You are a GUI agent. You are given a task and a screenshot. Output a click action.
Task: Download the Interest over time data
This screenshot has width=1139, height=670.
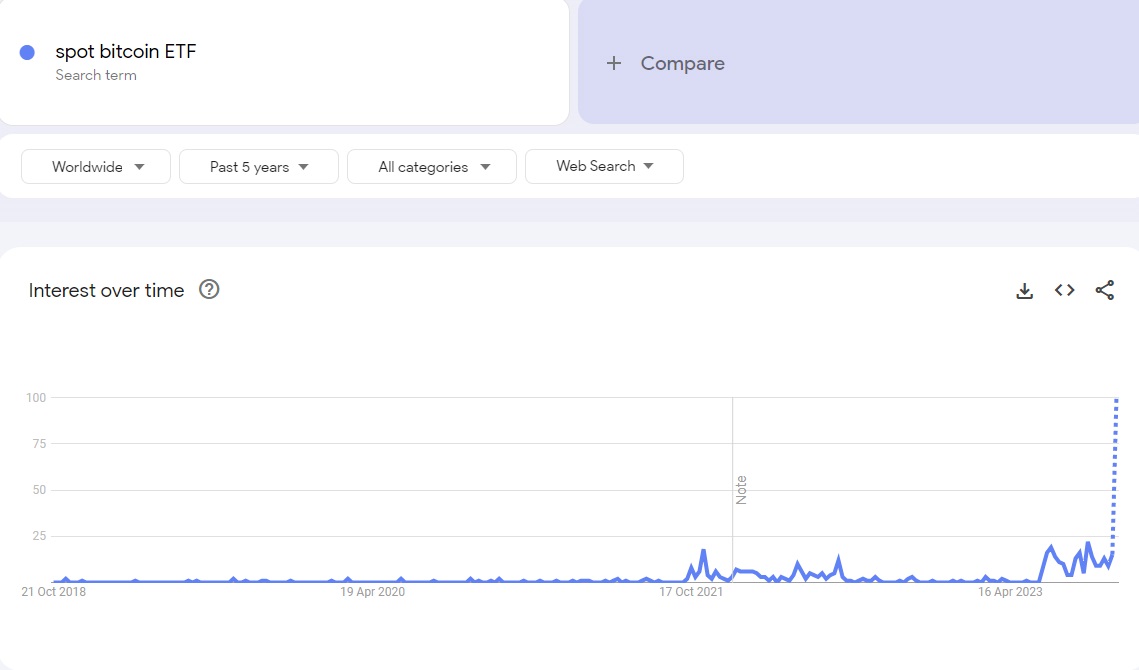pyautogui.click(x=1024, y=291)
